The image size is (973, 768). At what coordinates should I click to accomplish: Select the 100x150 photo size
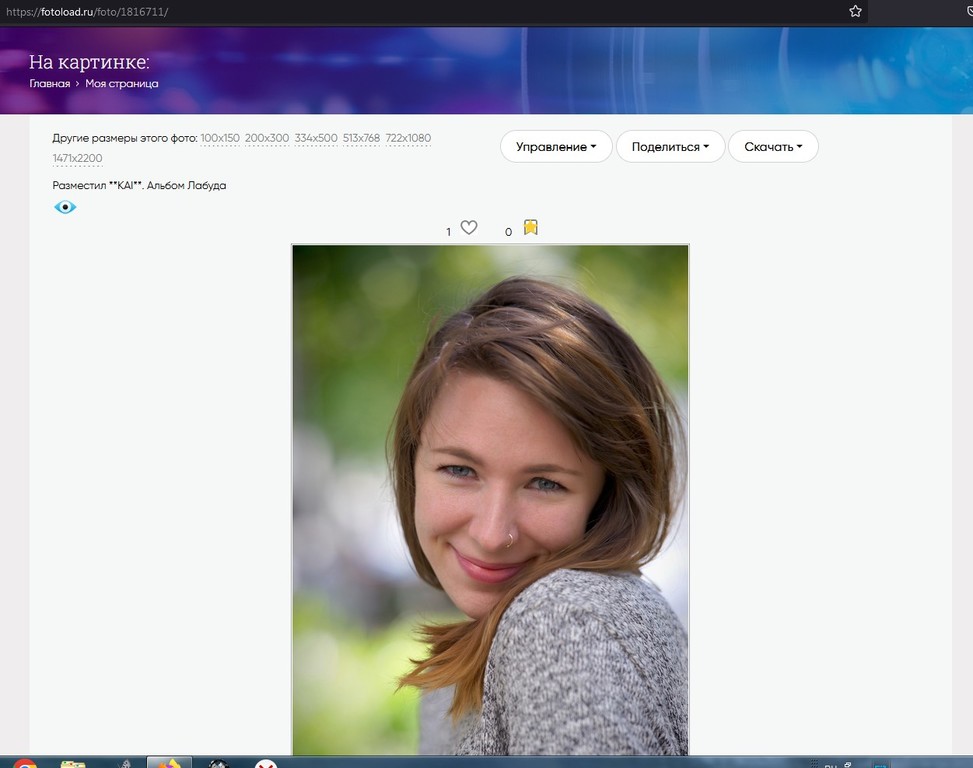pos(220,138)
